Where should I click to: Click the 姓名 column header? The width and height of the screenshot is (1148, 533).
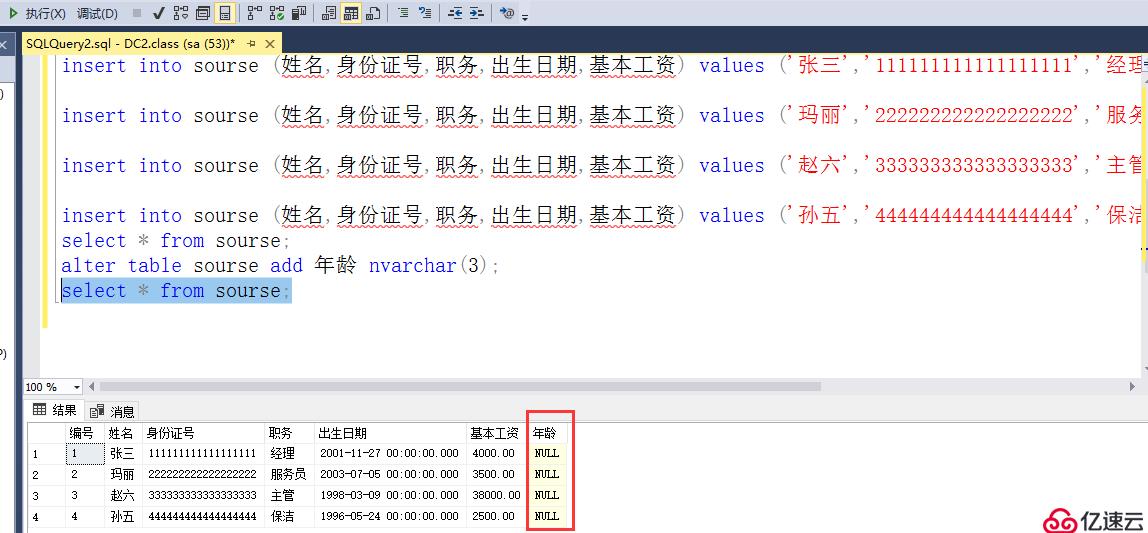point(124,433)
